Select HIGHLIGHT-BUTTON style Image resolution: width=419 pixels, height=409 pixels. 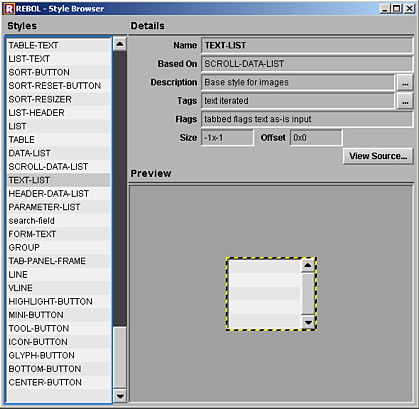59,302
